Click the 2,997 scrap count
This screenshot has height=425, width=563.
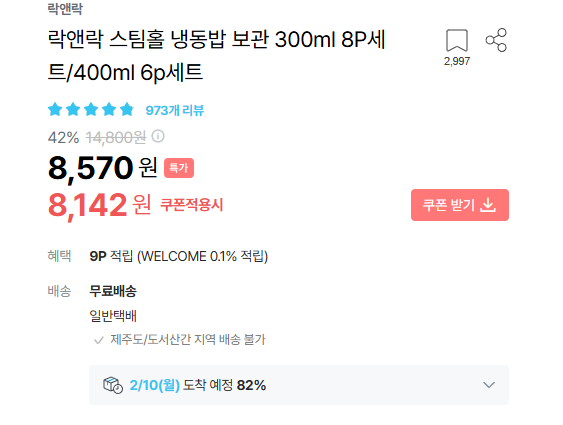tap(457, 61)
